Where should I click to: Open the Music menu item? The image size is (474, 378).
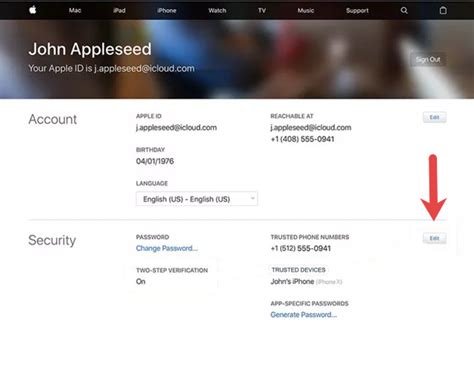(306, 10)
